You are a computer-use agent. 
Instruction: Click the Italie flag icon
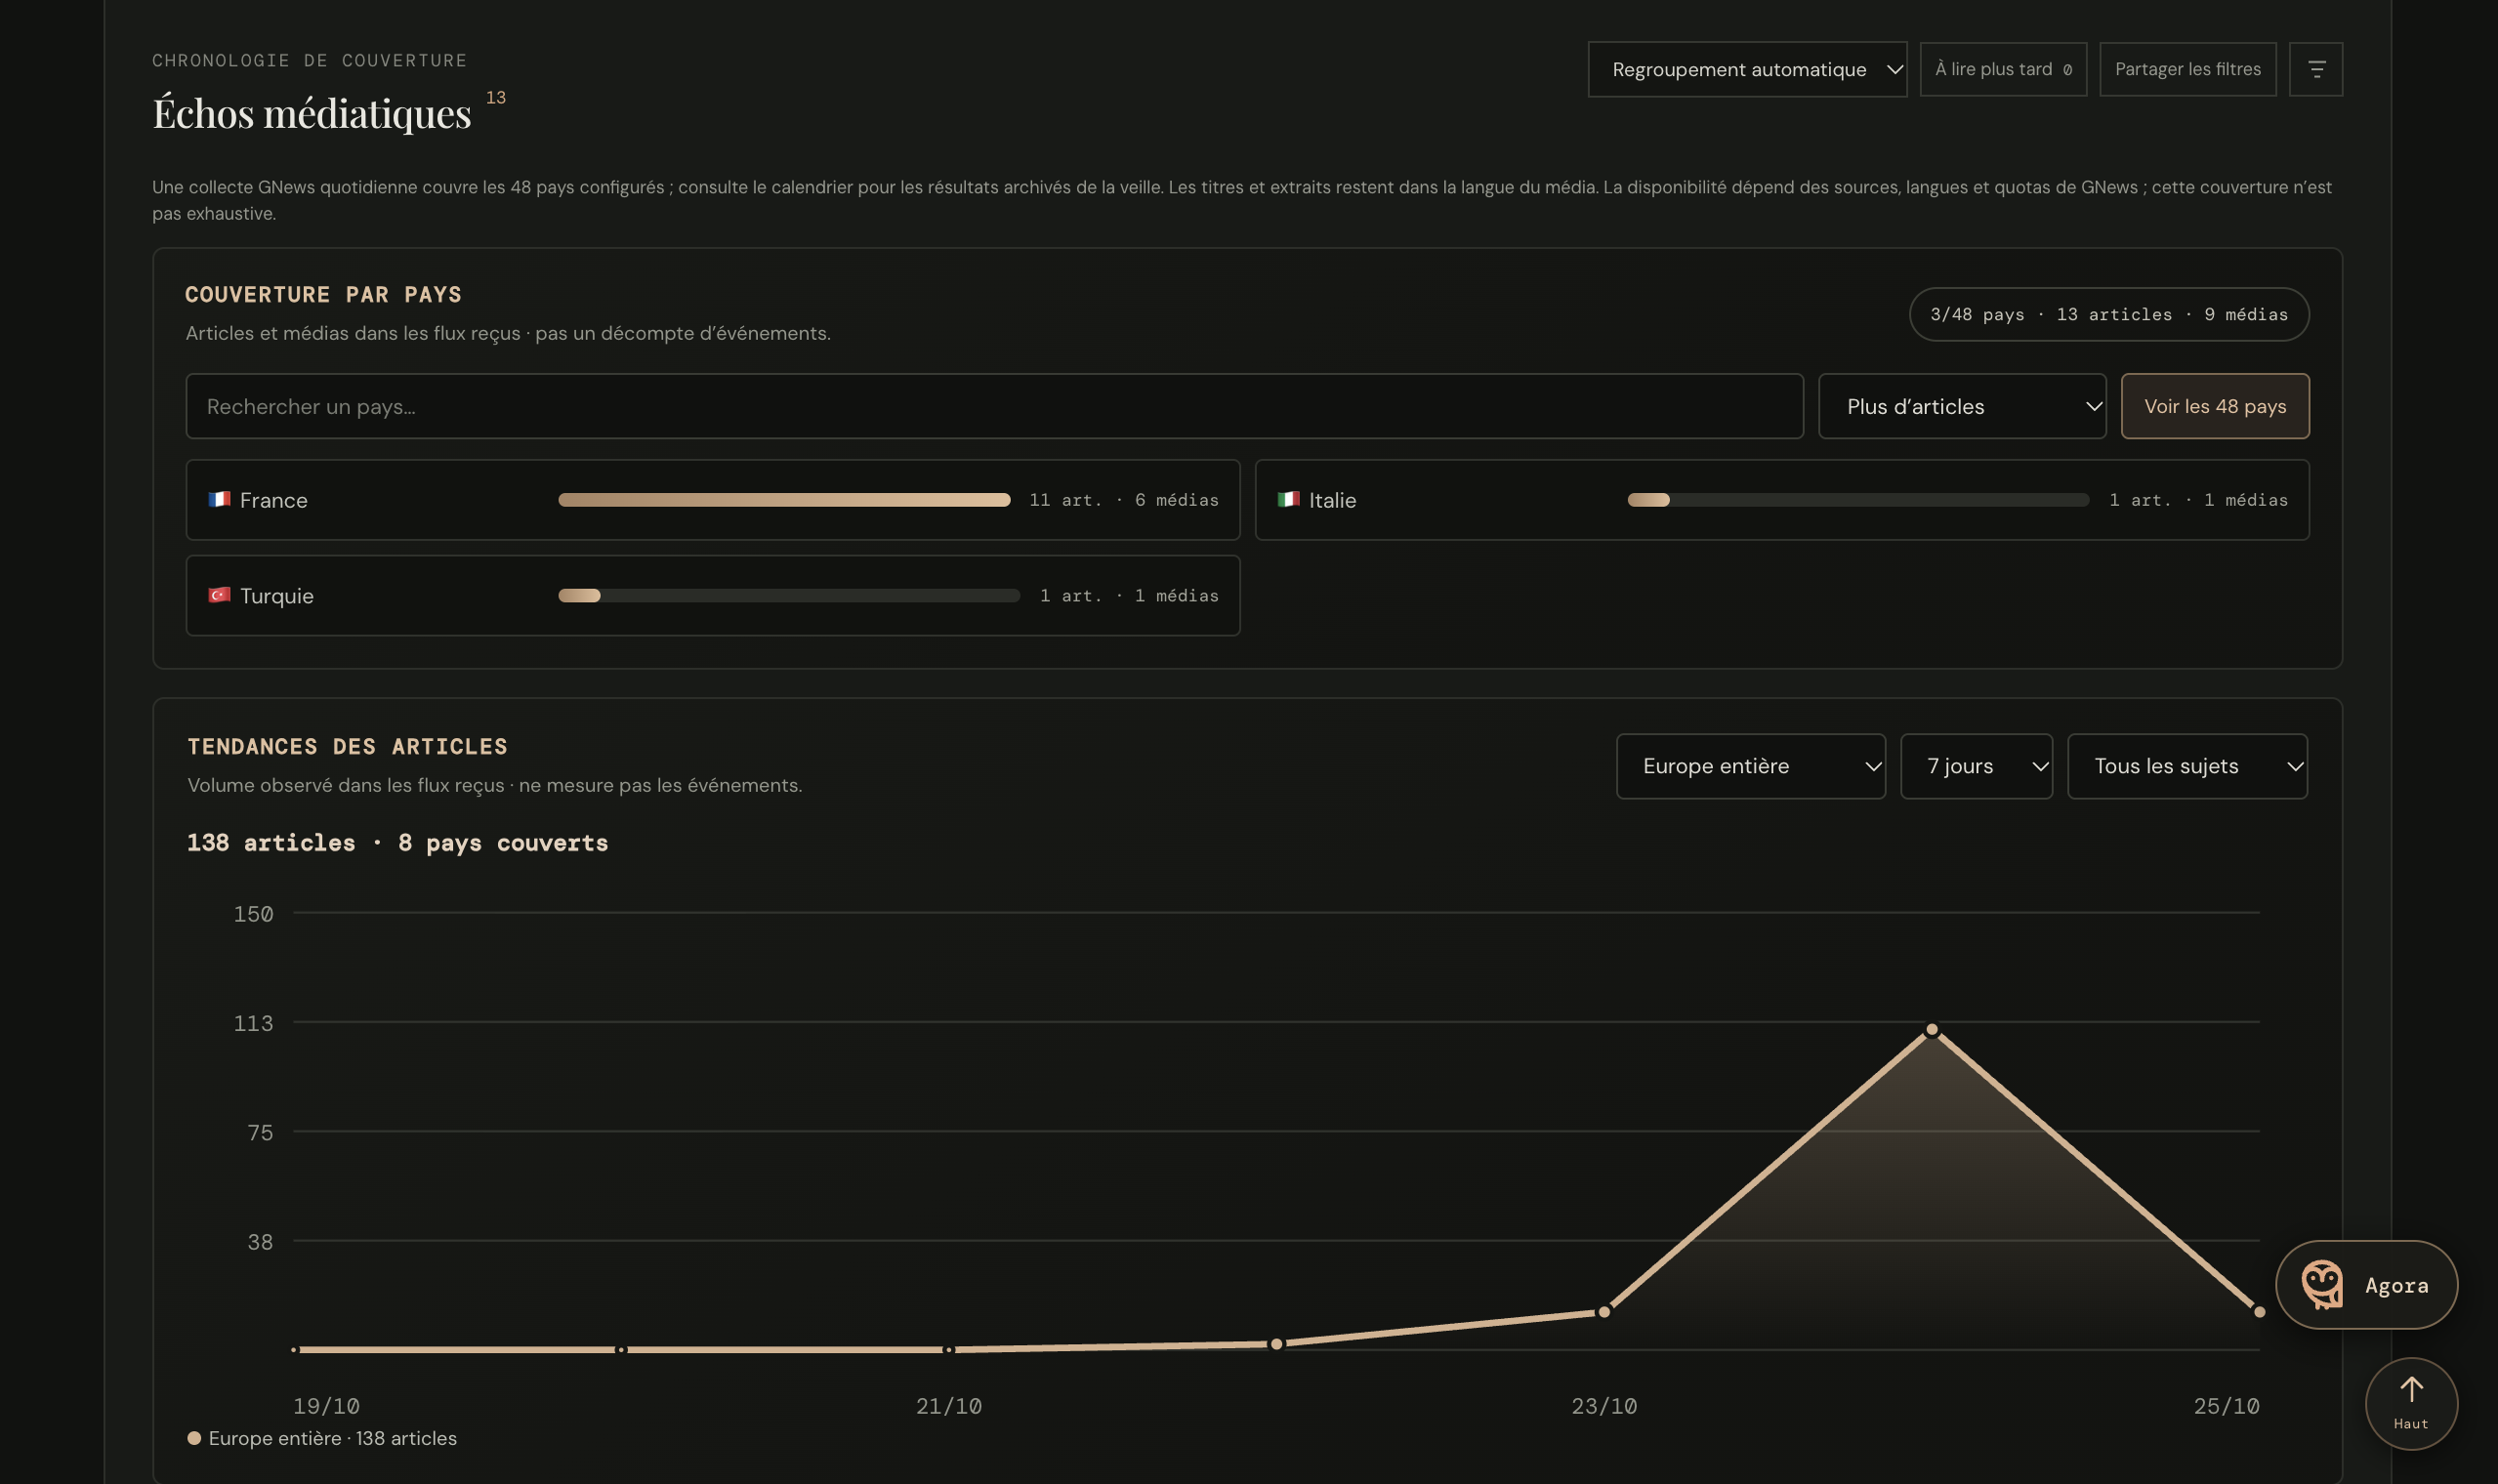pos(1288,499)
